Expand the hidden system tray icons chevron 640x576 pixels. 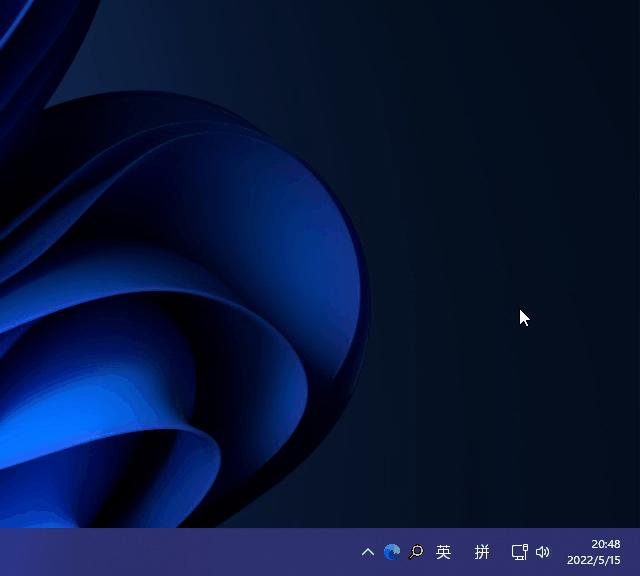pyautogui.click(x=367, y=552)
